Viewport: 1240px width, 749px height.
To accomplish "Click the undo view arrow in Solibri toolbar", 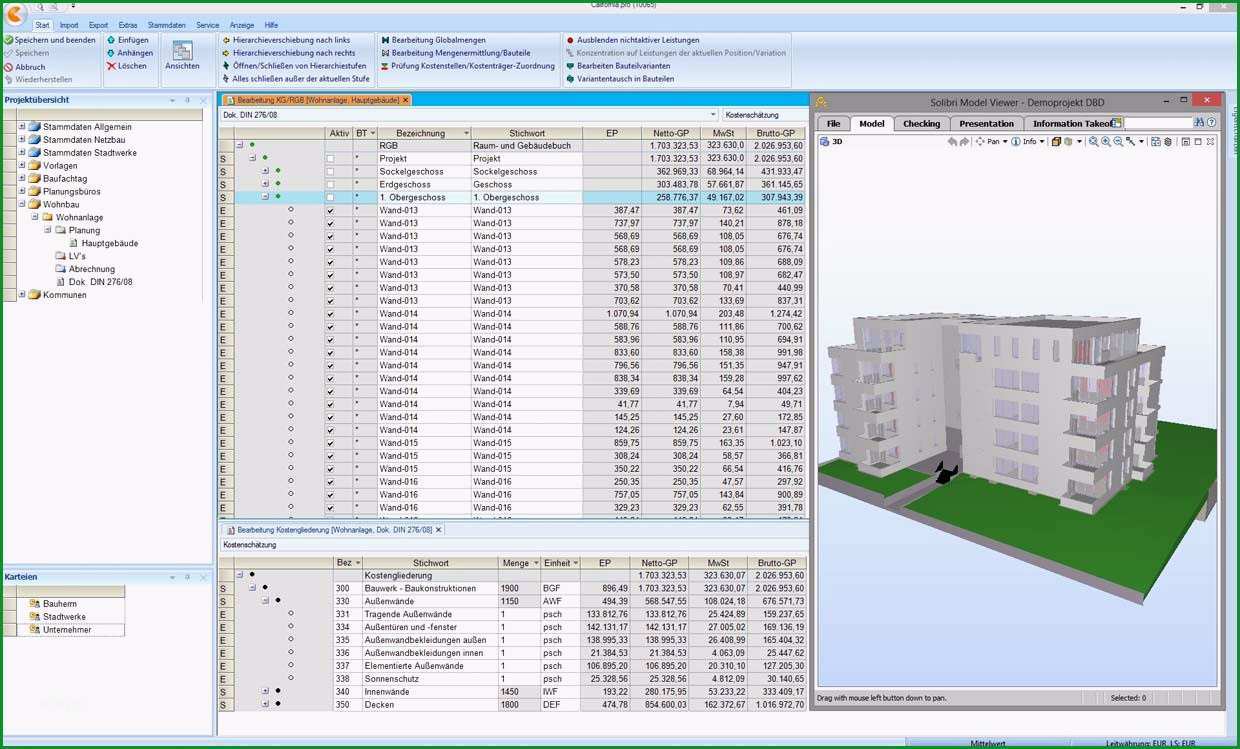I will pyautogui.click(x=952, y=142).
